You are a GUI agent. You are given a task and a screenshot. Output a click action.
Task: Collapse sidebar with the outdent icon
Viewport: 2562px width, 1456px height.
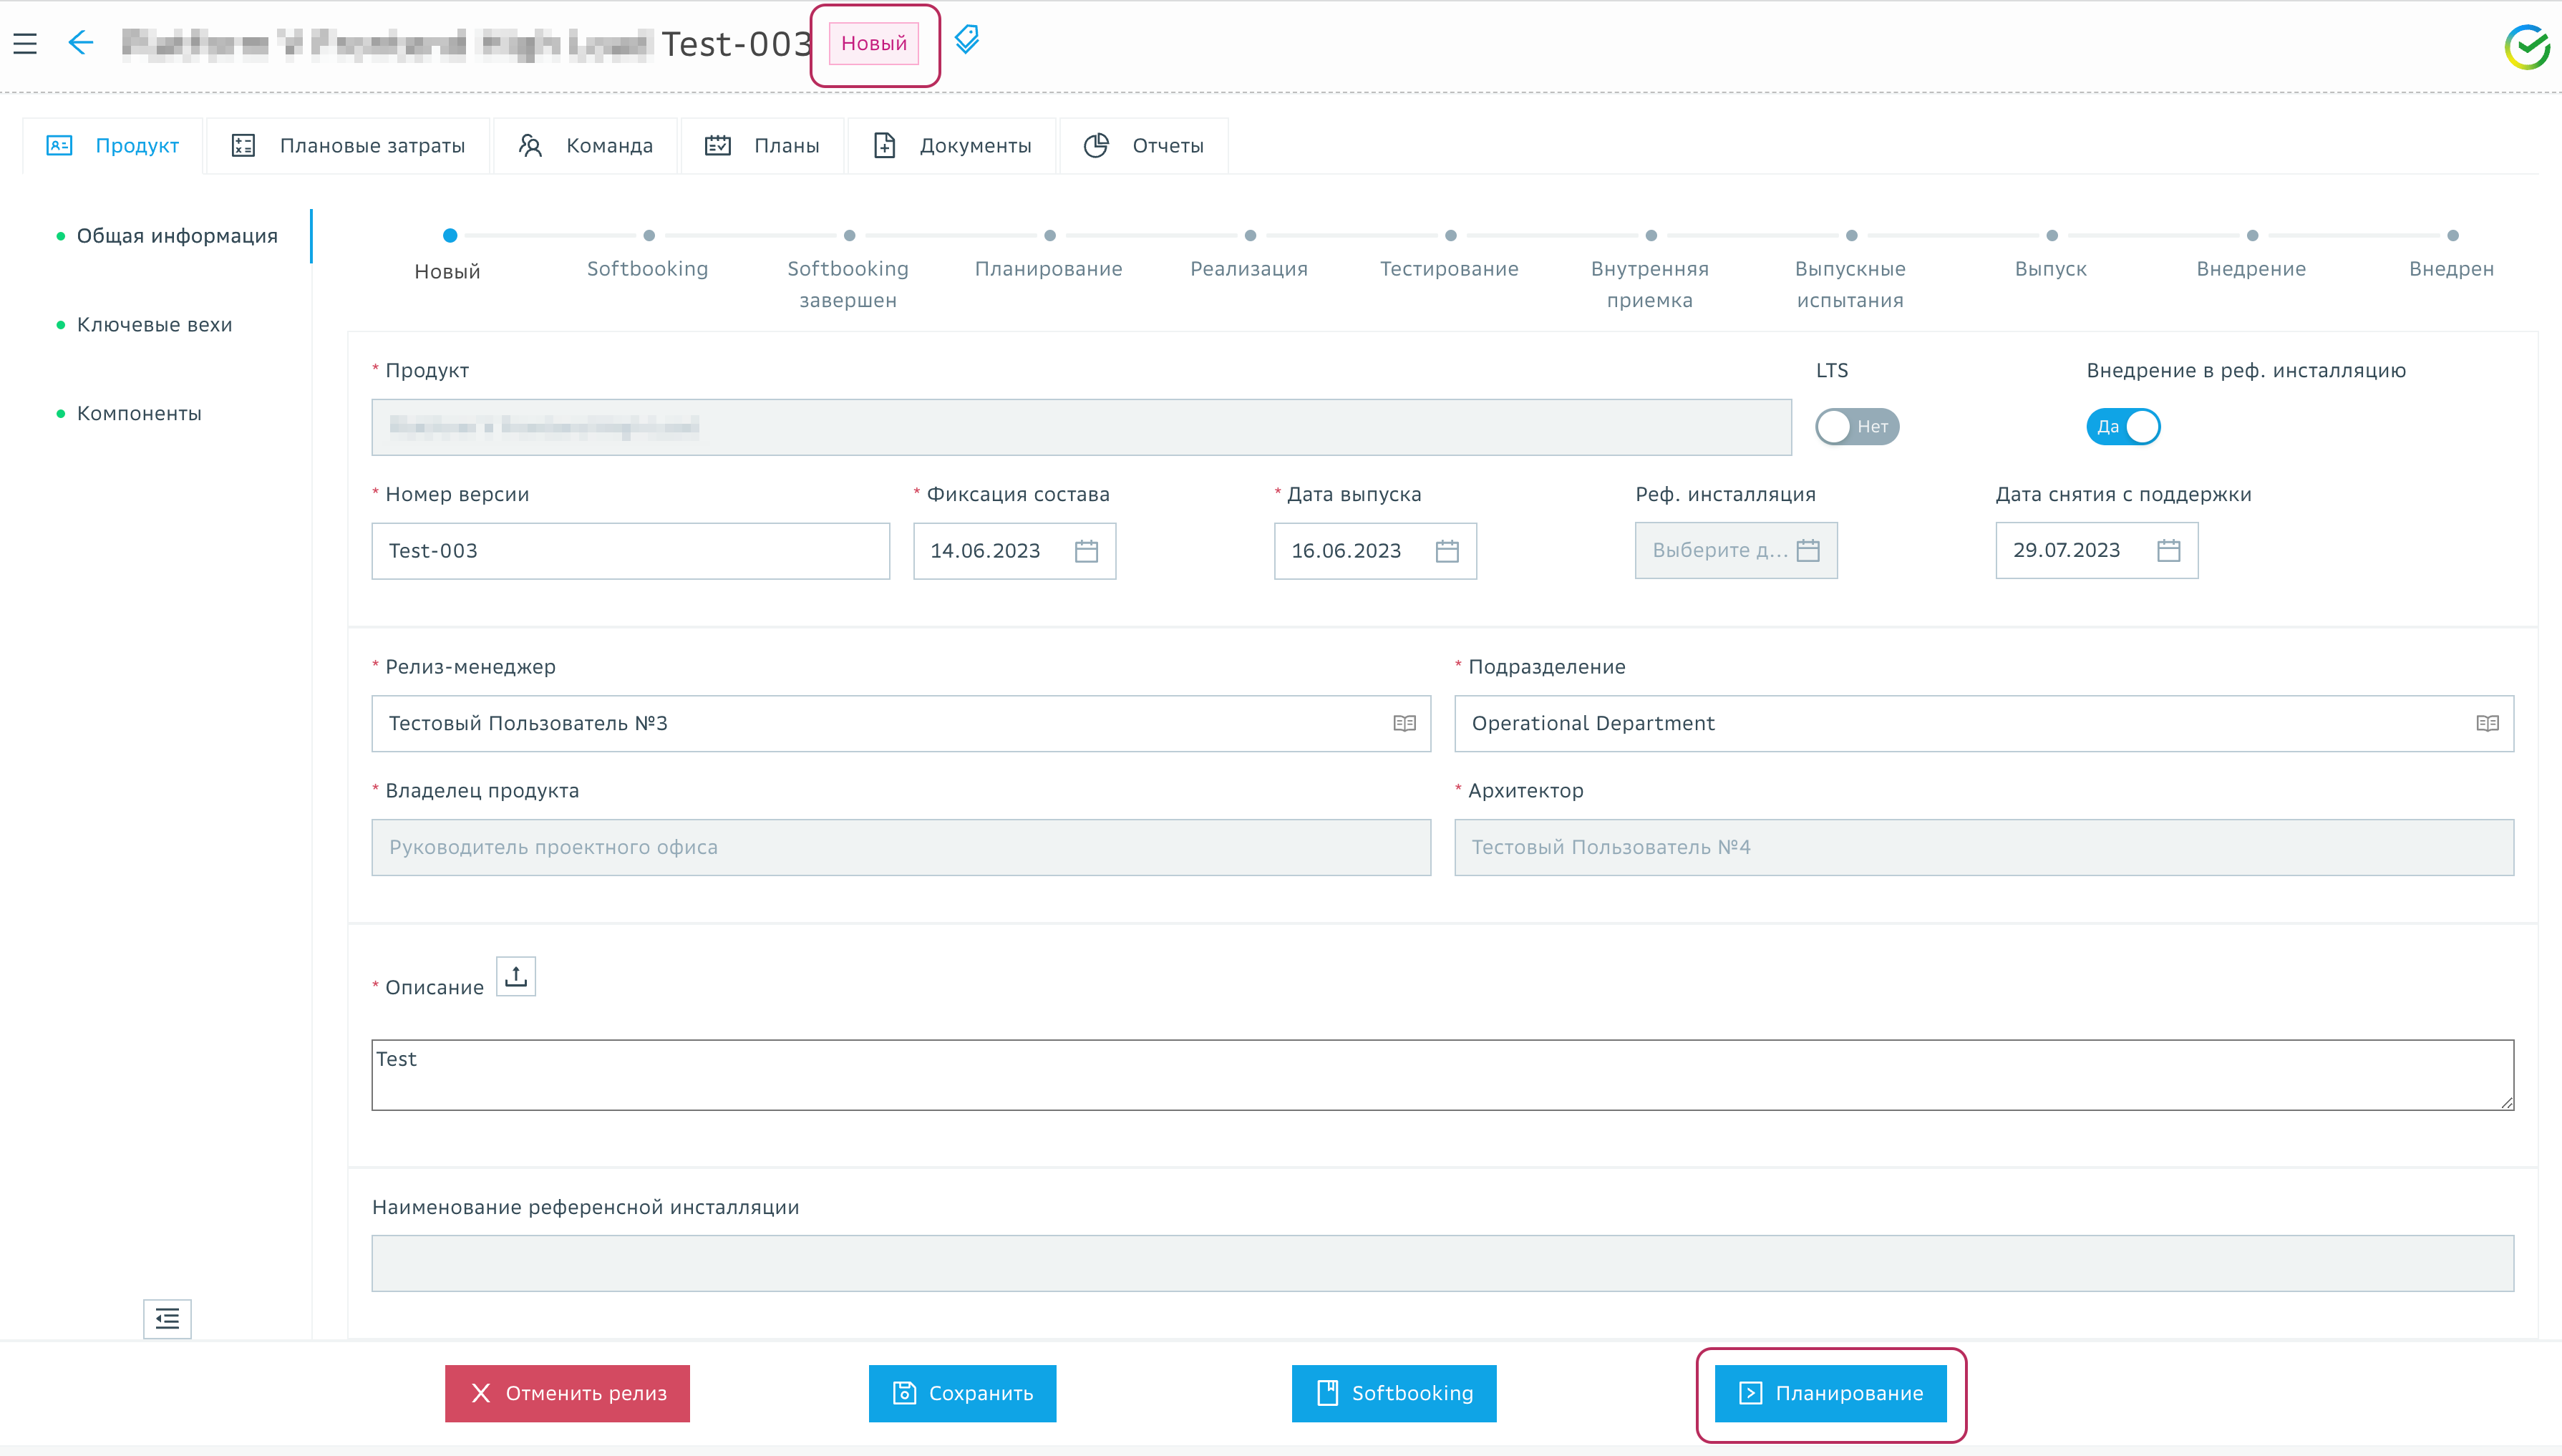click(167, 1319)
